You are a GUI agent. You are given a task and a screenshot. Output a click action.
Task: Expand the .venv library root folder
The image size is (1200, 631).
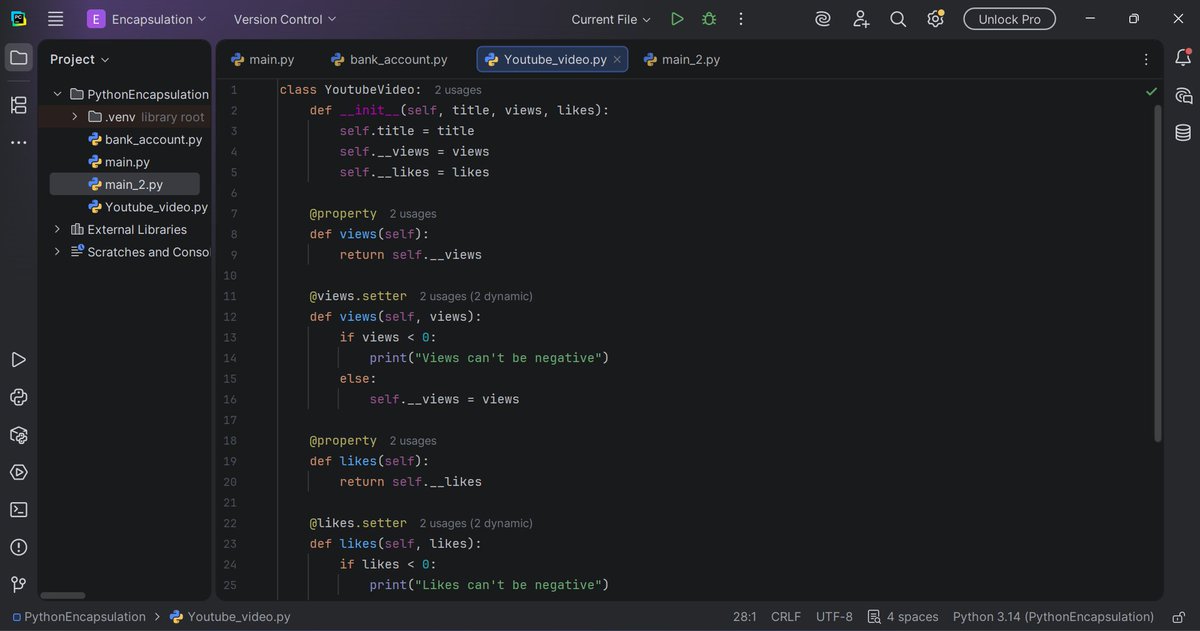click(75, 117)
